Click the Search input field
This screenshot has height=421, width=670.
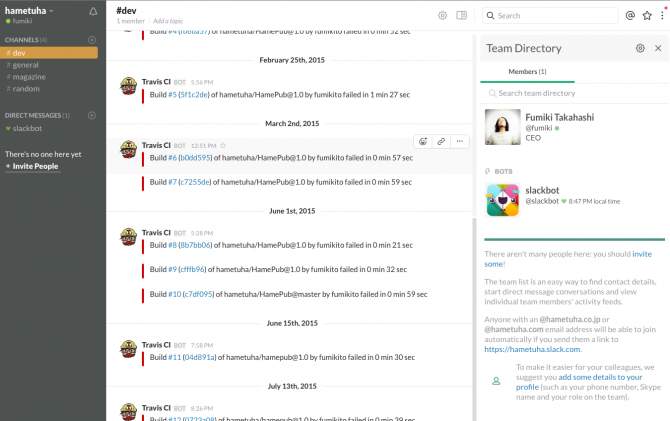(550, 16)
